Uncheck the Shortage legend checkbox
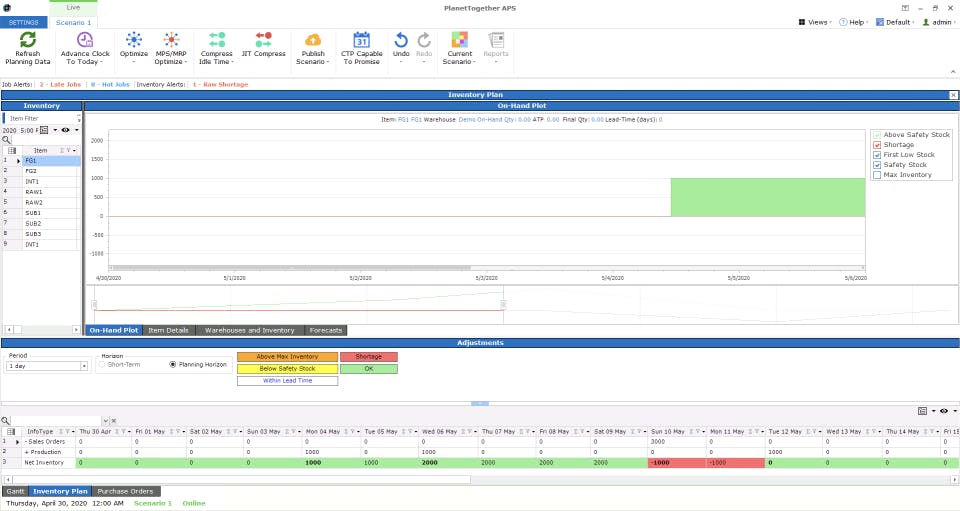The width and height of the screenshot is (960, 511). [x=877, y=145]
